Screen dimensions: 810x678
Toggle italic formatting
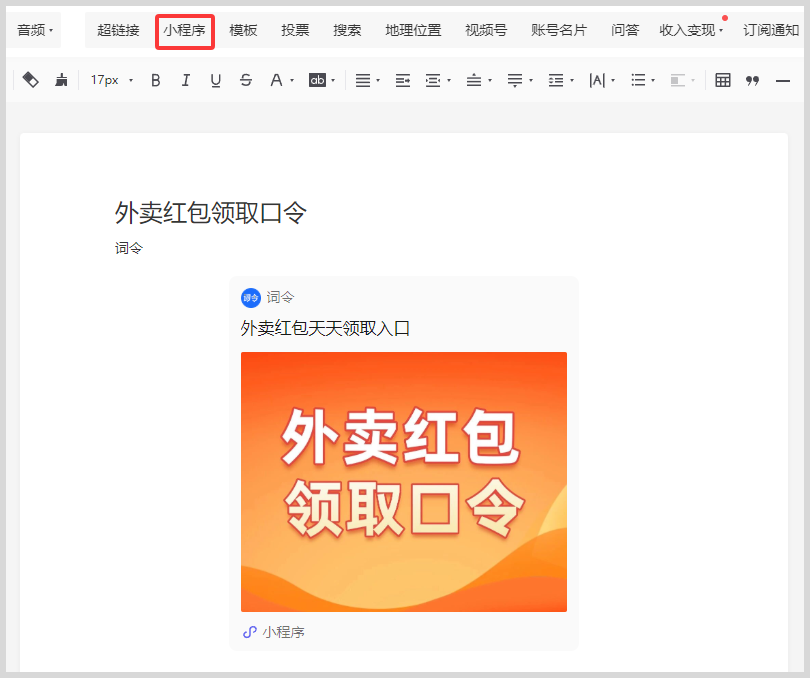point(185,80)
